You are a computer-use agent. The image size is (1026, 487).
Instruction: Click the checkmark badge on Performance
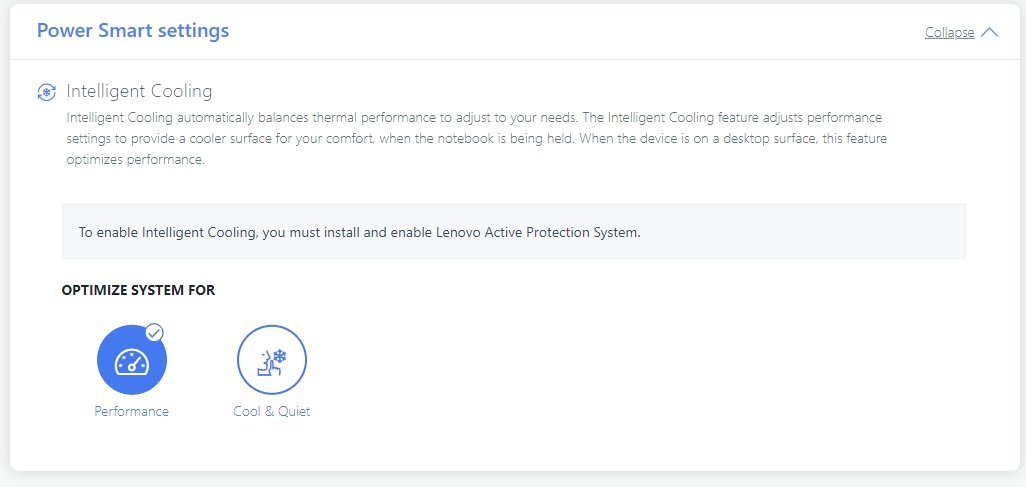154,333
